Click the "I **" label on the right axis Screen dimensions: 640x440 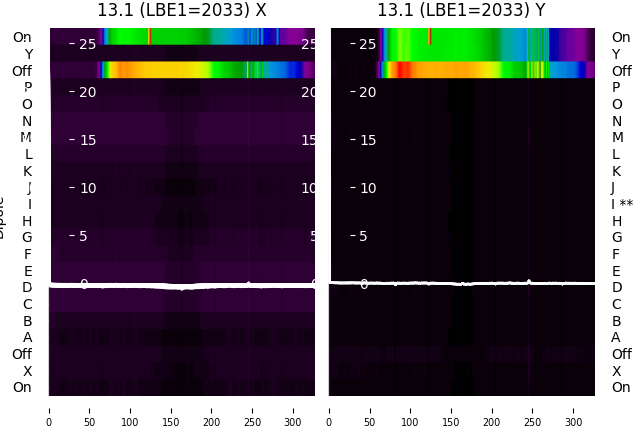click(x=622, y=204)
